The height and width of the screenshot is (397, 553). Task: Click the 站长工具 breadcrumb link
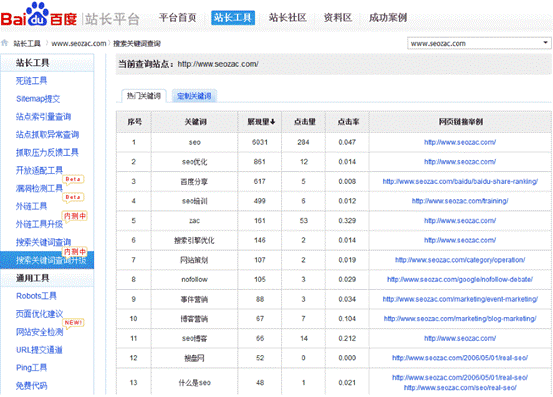(x=27, y=43)
